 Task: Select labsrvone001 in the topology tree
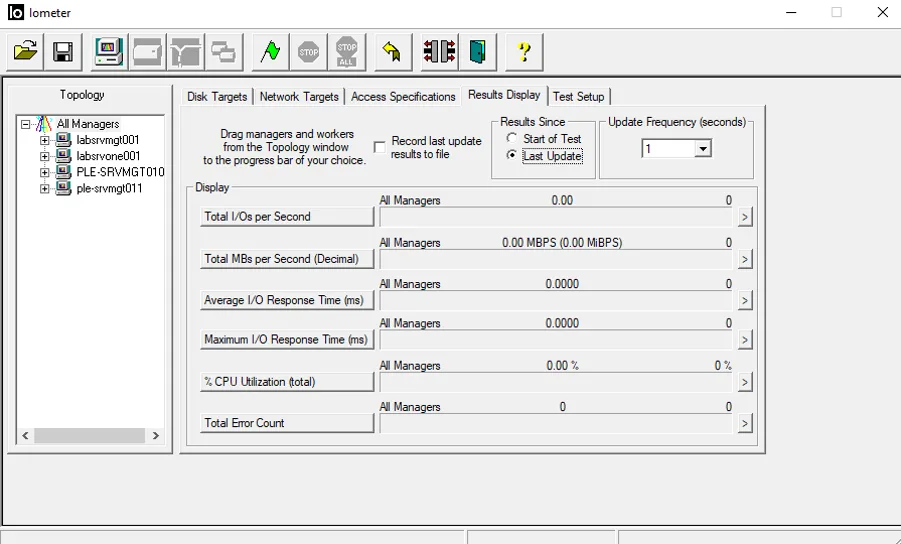coord(108,156)
